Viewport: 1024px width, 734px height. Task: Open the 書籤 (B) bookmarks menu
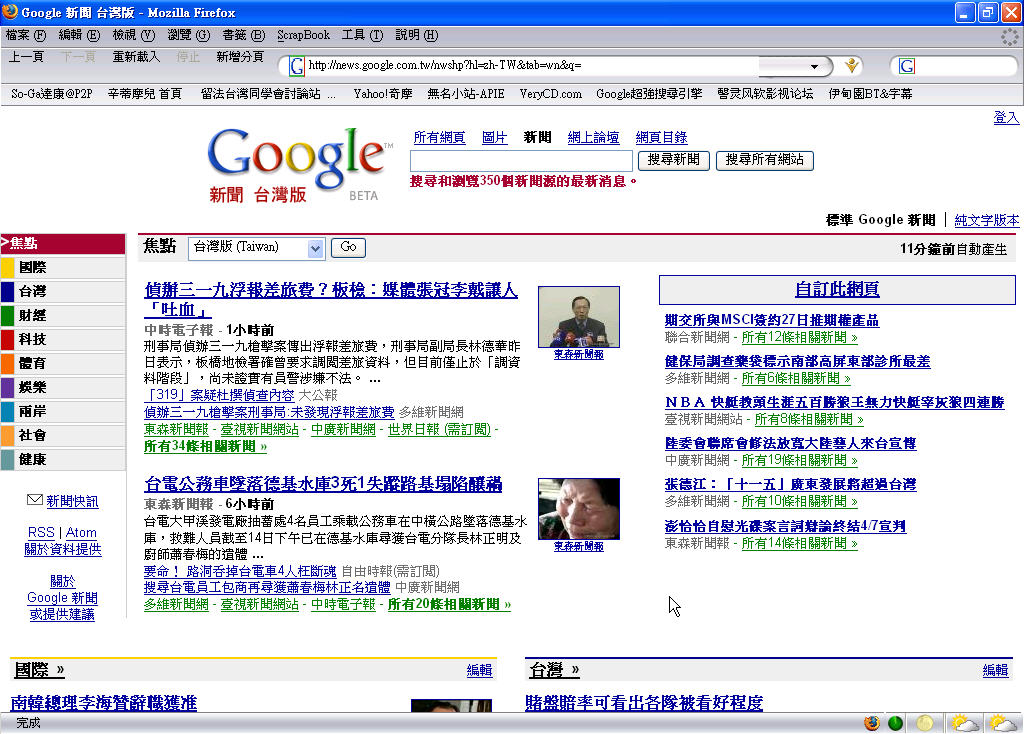tap(243, 35)
